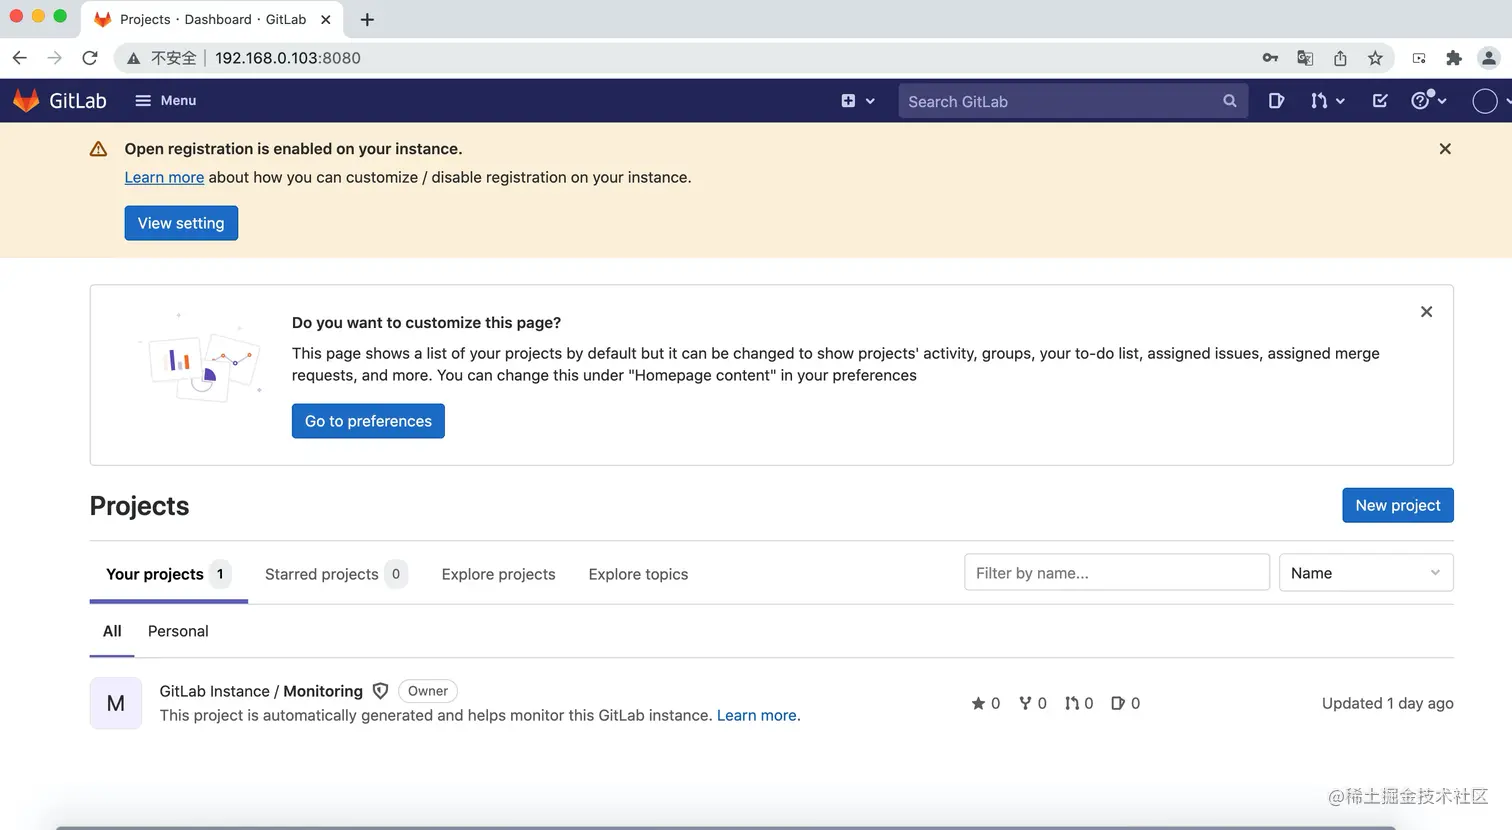The image size is (1512, 830).
Task: Open the GitLab Instance / Monitoring project
Action: click(x=261, y=691)
